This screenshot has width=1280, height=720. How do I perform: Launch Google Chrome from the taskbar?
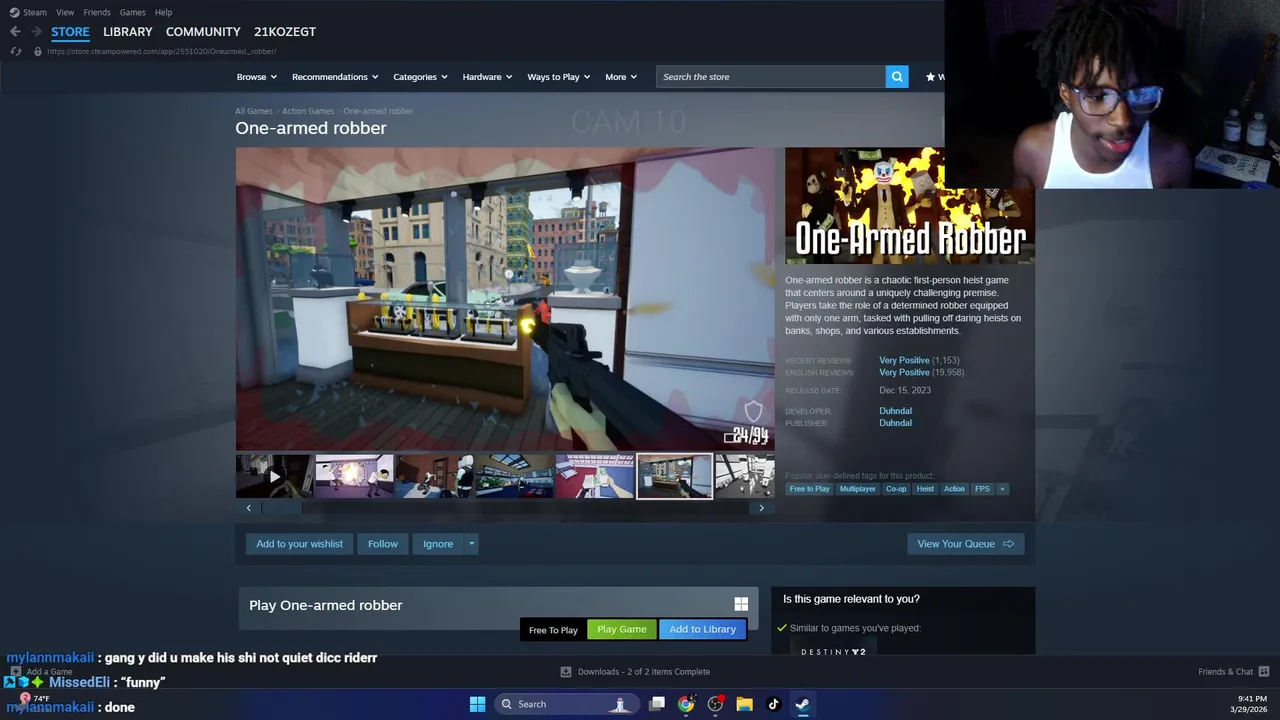(x=686, y=704)
